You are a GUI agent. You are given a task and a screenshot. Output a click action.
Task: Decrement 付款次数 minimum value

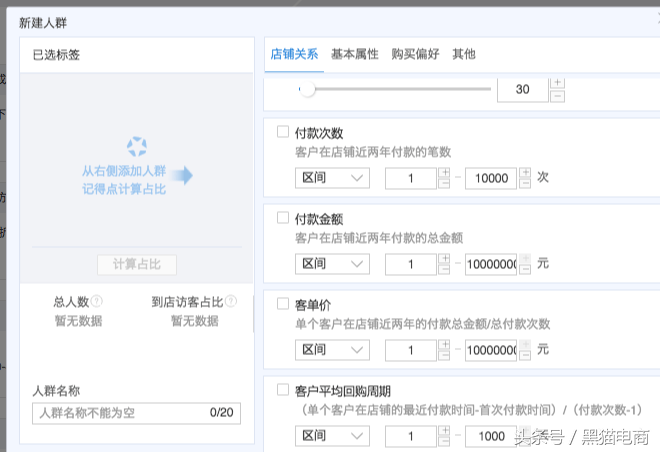(x=444, y=183)
